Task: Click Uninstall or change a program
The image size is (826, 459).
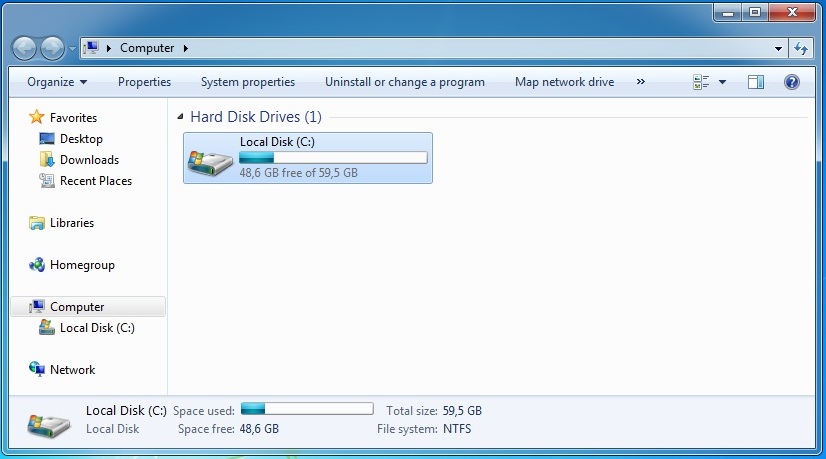Action: coord(405,82)
